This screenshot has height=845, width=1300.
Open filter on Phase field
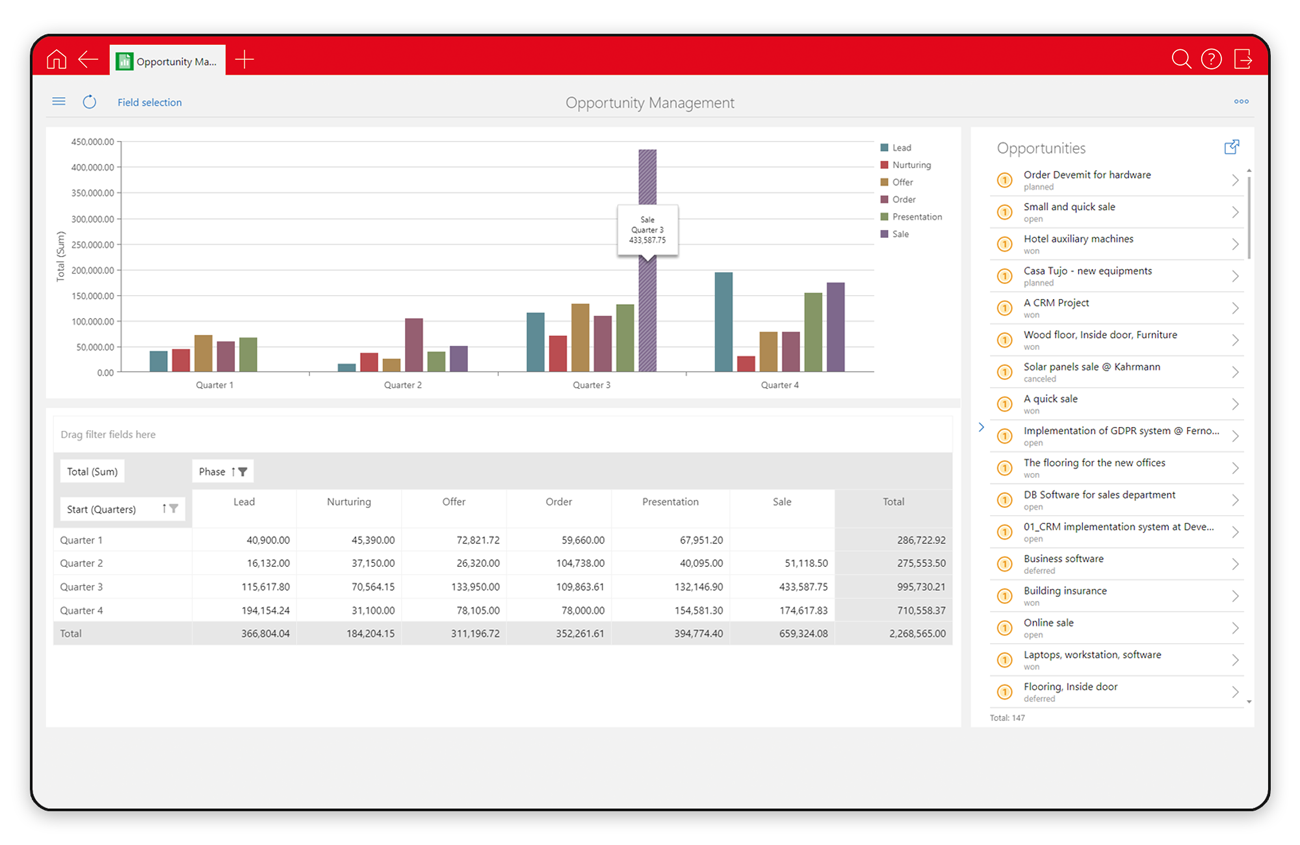tap(242, 472)
